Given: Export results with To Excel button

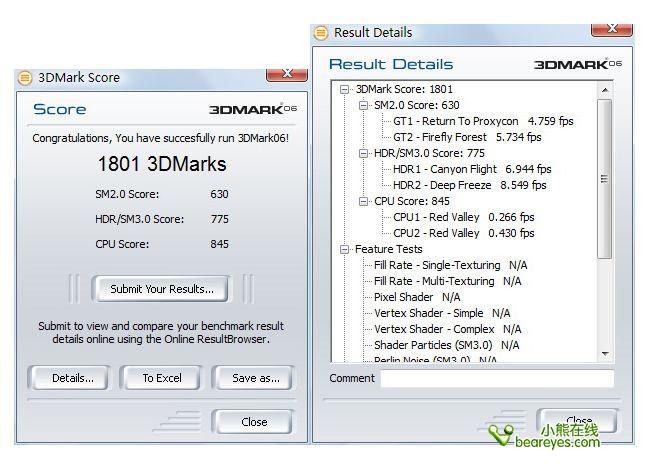Looking at the screenshot, I should [x=161, y=378].
